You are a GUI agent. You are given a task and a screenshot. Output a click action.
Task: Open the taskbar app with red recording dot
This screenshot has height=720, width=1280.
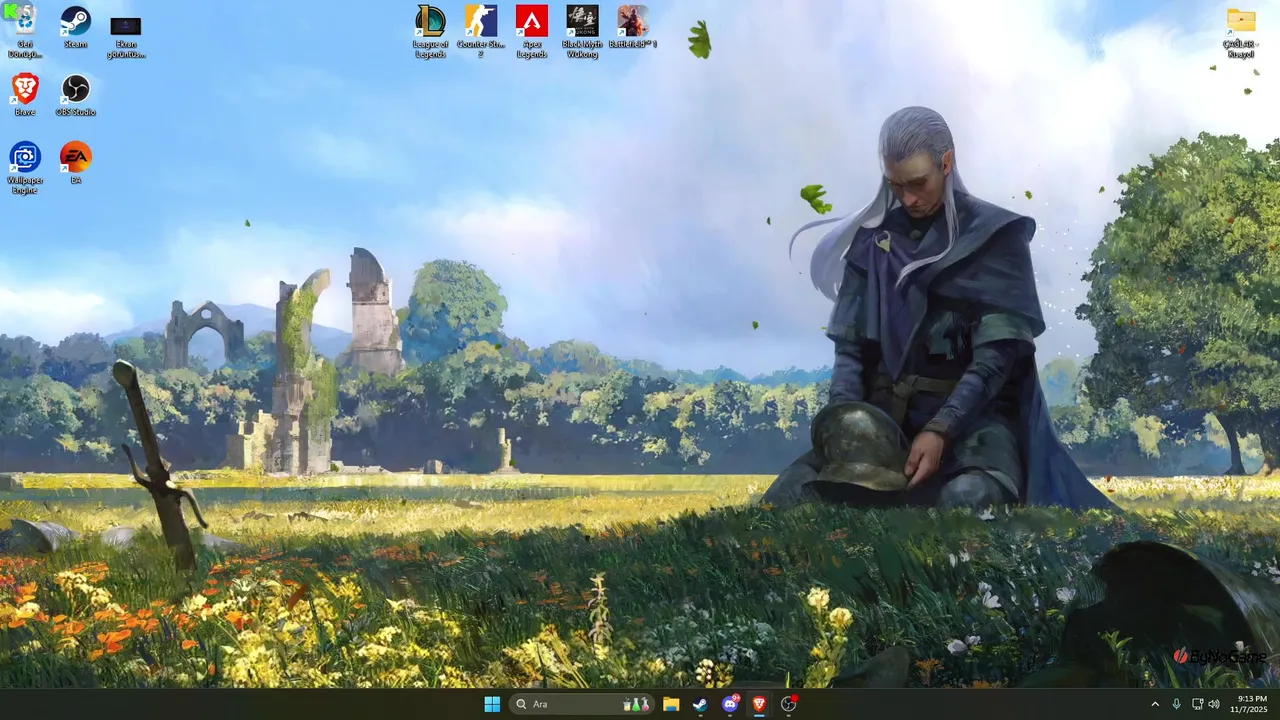click(x=789, y=704)
